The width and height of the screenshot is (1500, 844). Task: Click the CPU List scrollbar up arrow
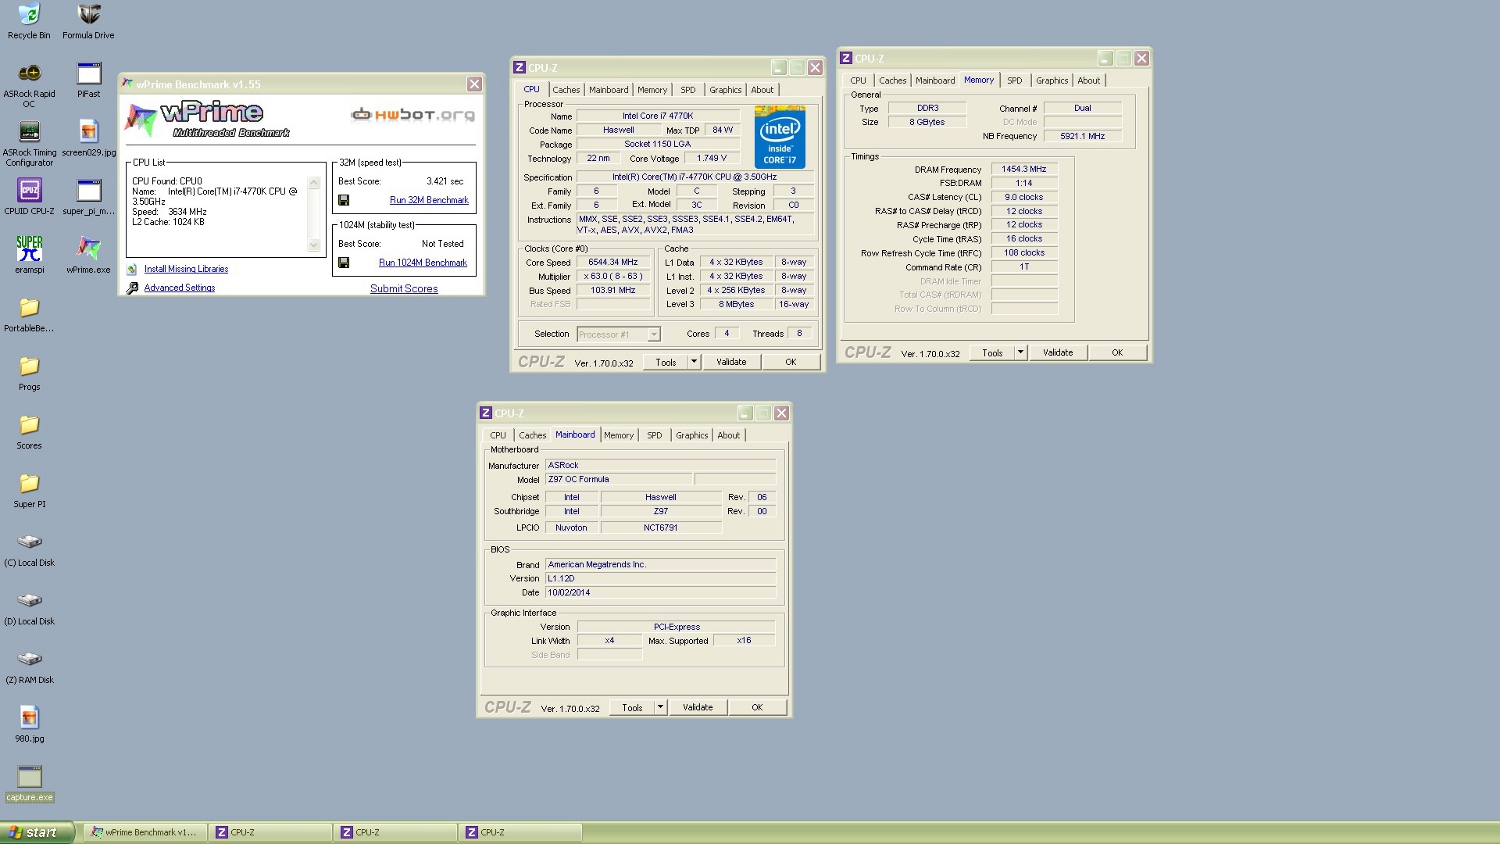(x=314, y=183)
